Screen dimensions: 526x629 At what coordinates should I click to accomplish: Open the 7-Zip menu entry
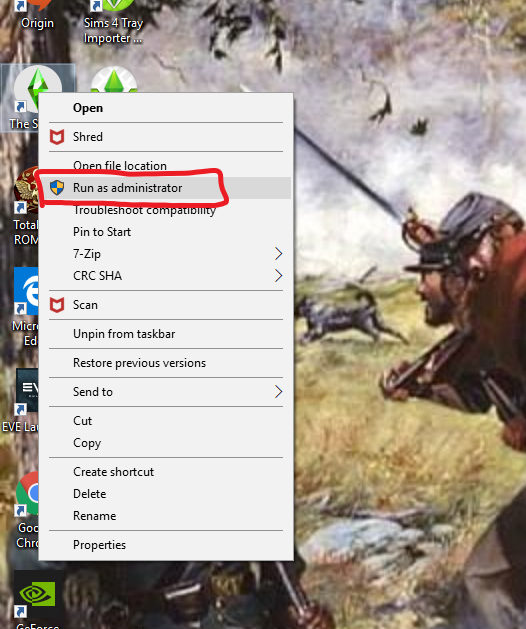(x=166, y=254)
